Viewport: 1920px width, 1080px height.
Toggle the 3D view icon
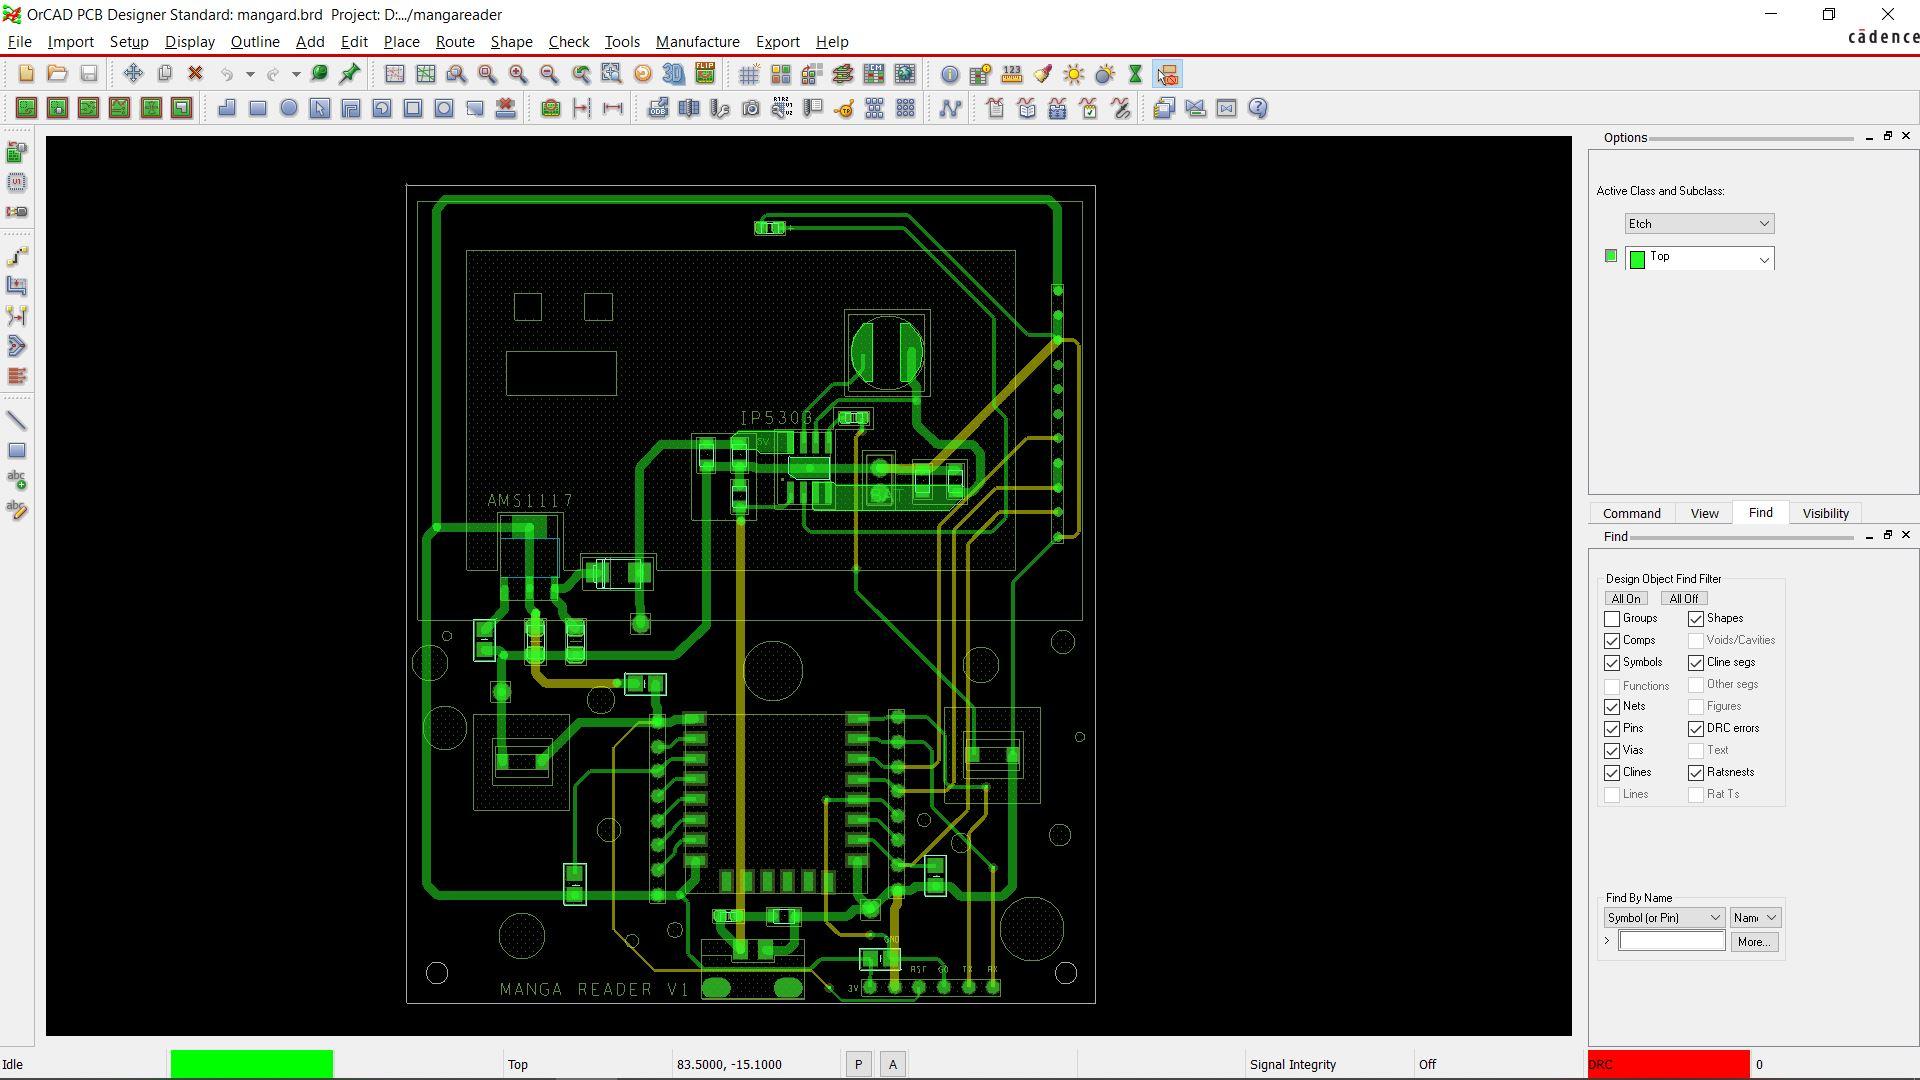pos(674,74)
